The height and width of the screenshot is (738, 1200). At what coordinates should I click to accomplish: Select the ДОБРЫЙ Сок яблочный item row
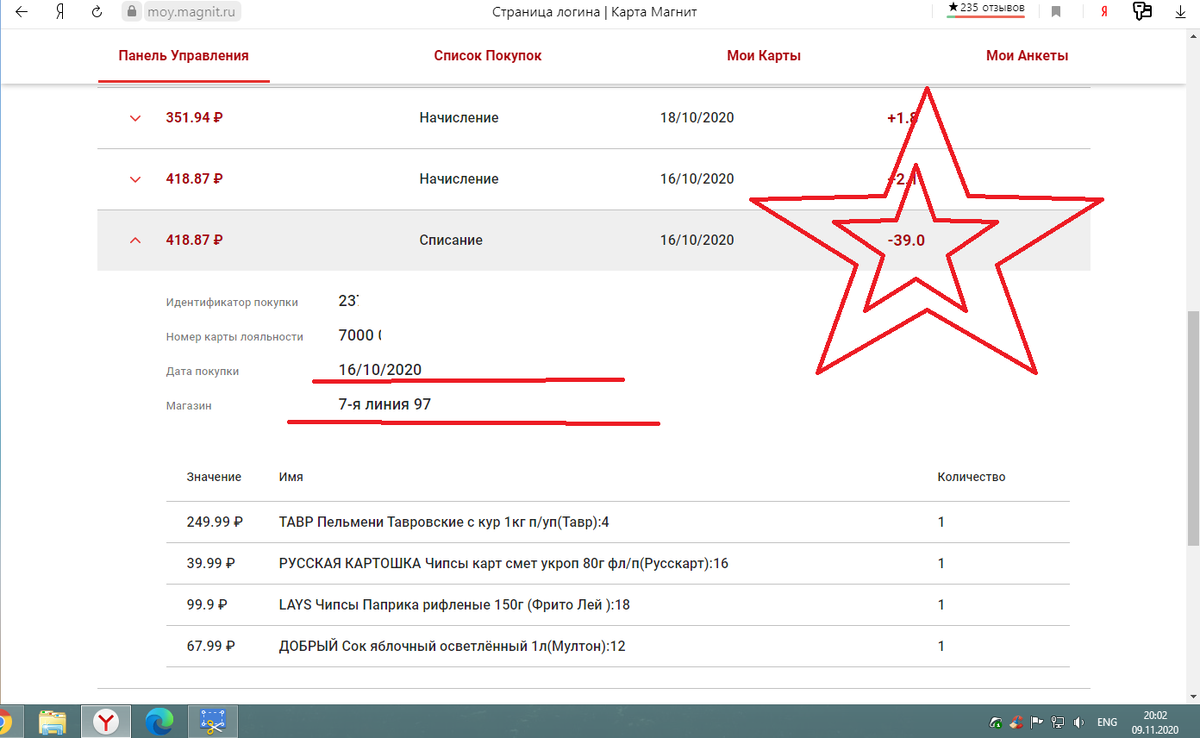click(618, 646)
